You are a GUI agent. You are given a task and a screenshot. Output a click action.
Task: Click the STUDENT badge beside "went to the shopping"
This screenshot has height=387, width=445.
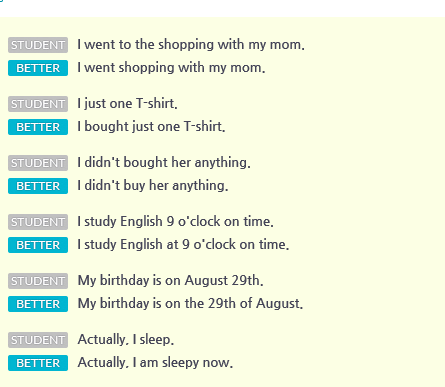(x=38, y=45)
